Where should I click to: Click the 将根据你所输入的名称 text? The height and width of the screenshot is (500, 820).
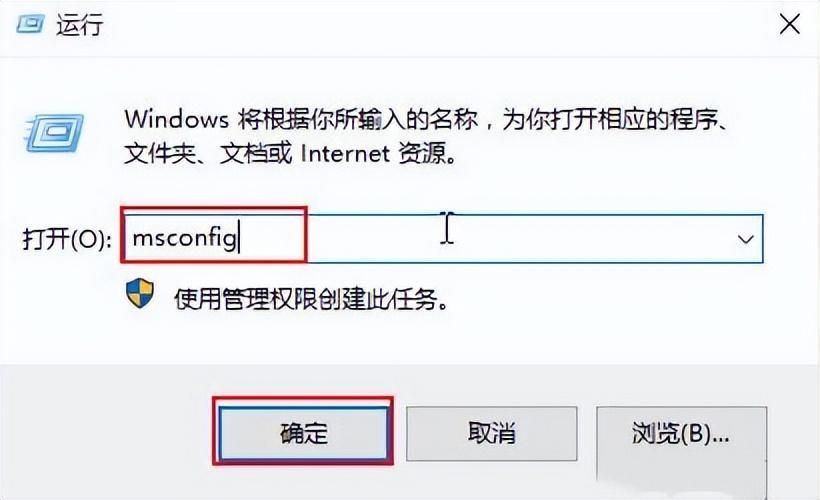(358, 120)
